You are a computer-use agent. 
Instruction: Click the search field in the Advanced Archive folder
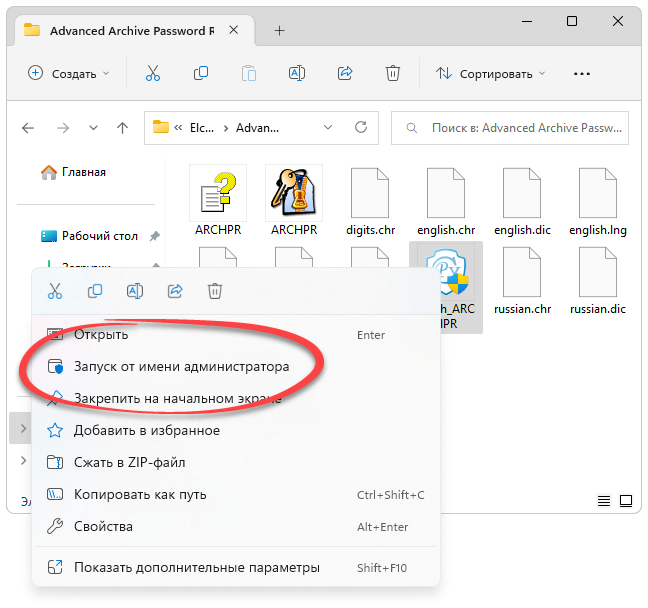[510, 128]
